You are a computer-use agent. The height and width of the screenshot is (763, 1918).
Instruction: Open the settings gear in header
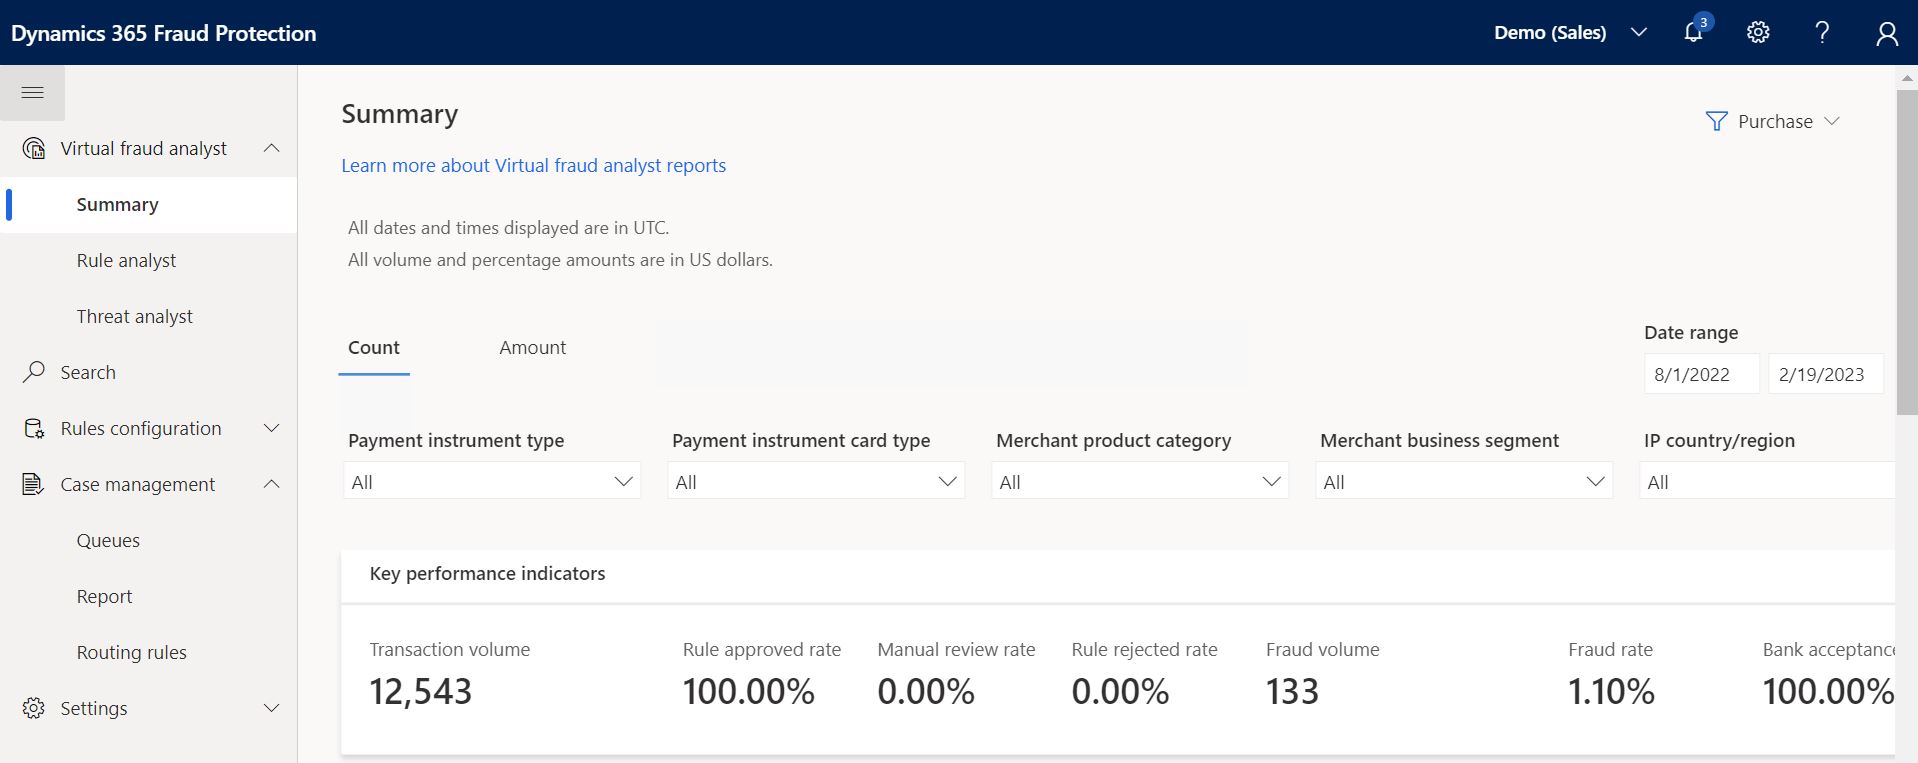point(1758,33)
